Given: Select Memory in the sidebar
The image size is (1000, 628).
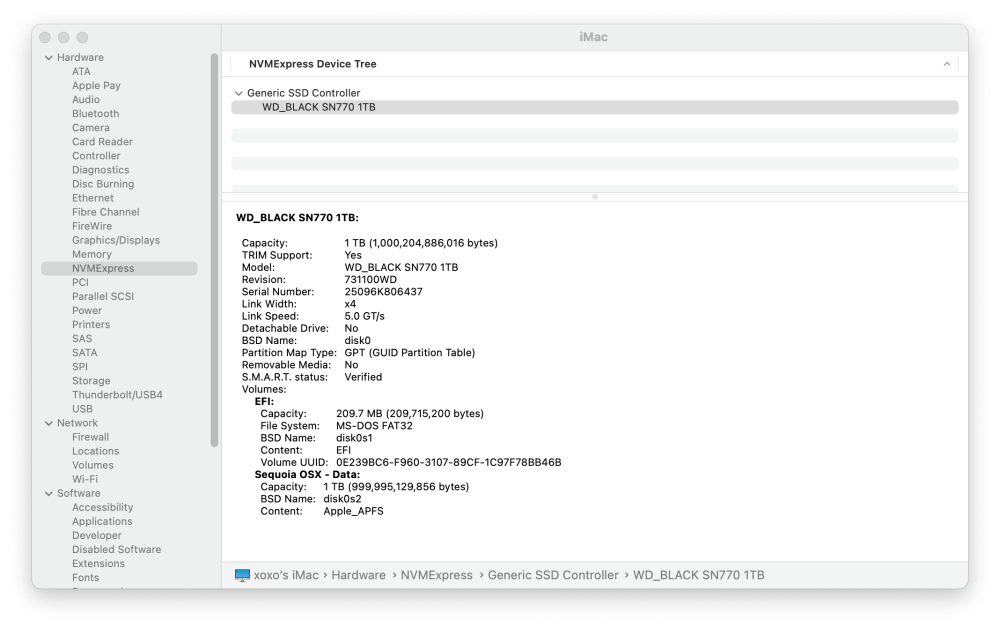Looking at the screenshot, I should click(x=91, y=254).
